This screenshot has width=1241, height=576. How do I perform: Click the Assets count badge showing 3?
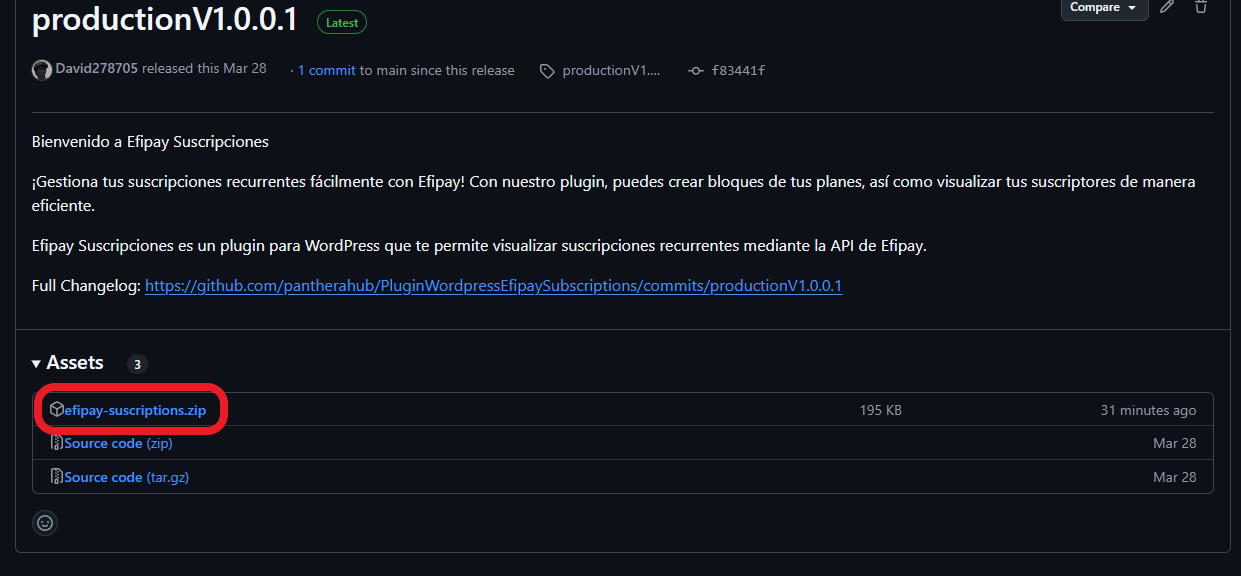click(137, 364)
